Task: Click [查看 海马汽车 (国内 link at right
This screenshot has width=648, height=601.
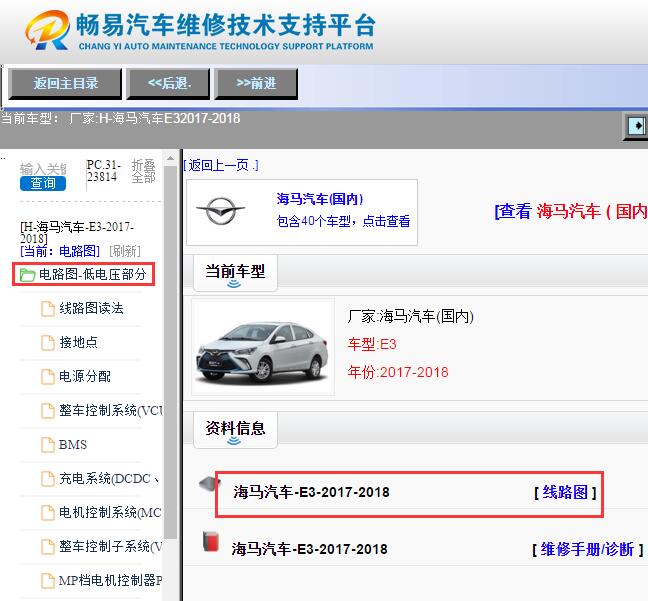Action: click(571, 211)
